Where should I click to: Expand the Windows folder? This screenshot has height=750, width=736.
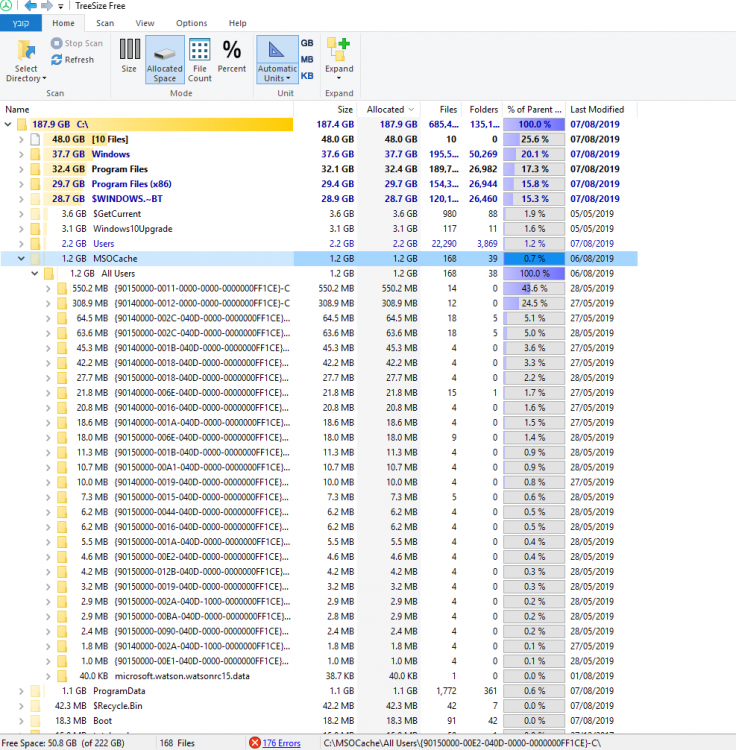click(21, 154)
